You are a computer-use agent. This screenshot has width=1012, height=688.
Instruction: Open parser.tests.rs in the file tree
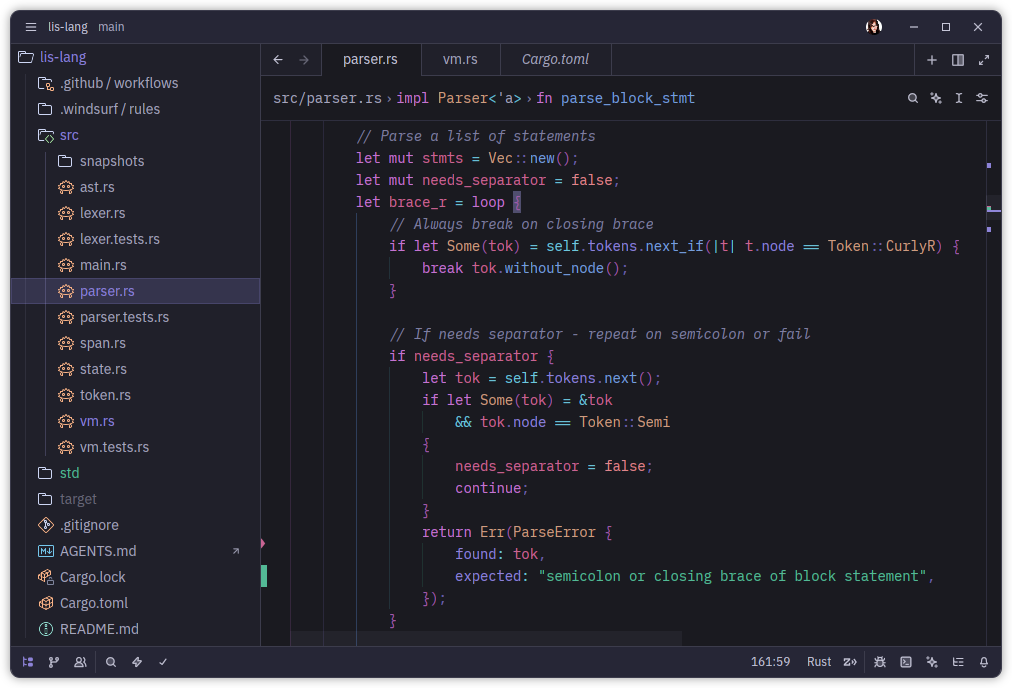[x=136, y=317]
